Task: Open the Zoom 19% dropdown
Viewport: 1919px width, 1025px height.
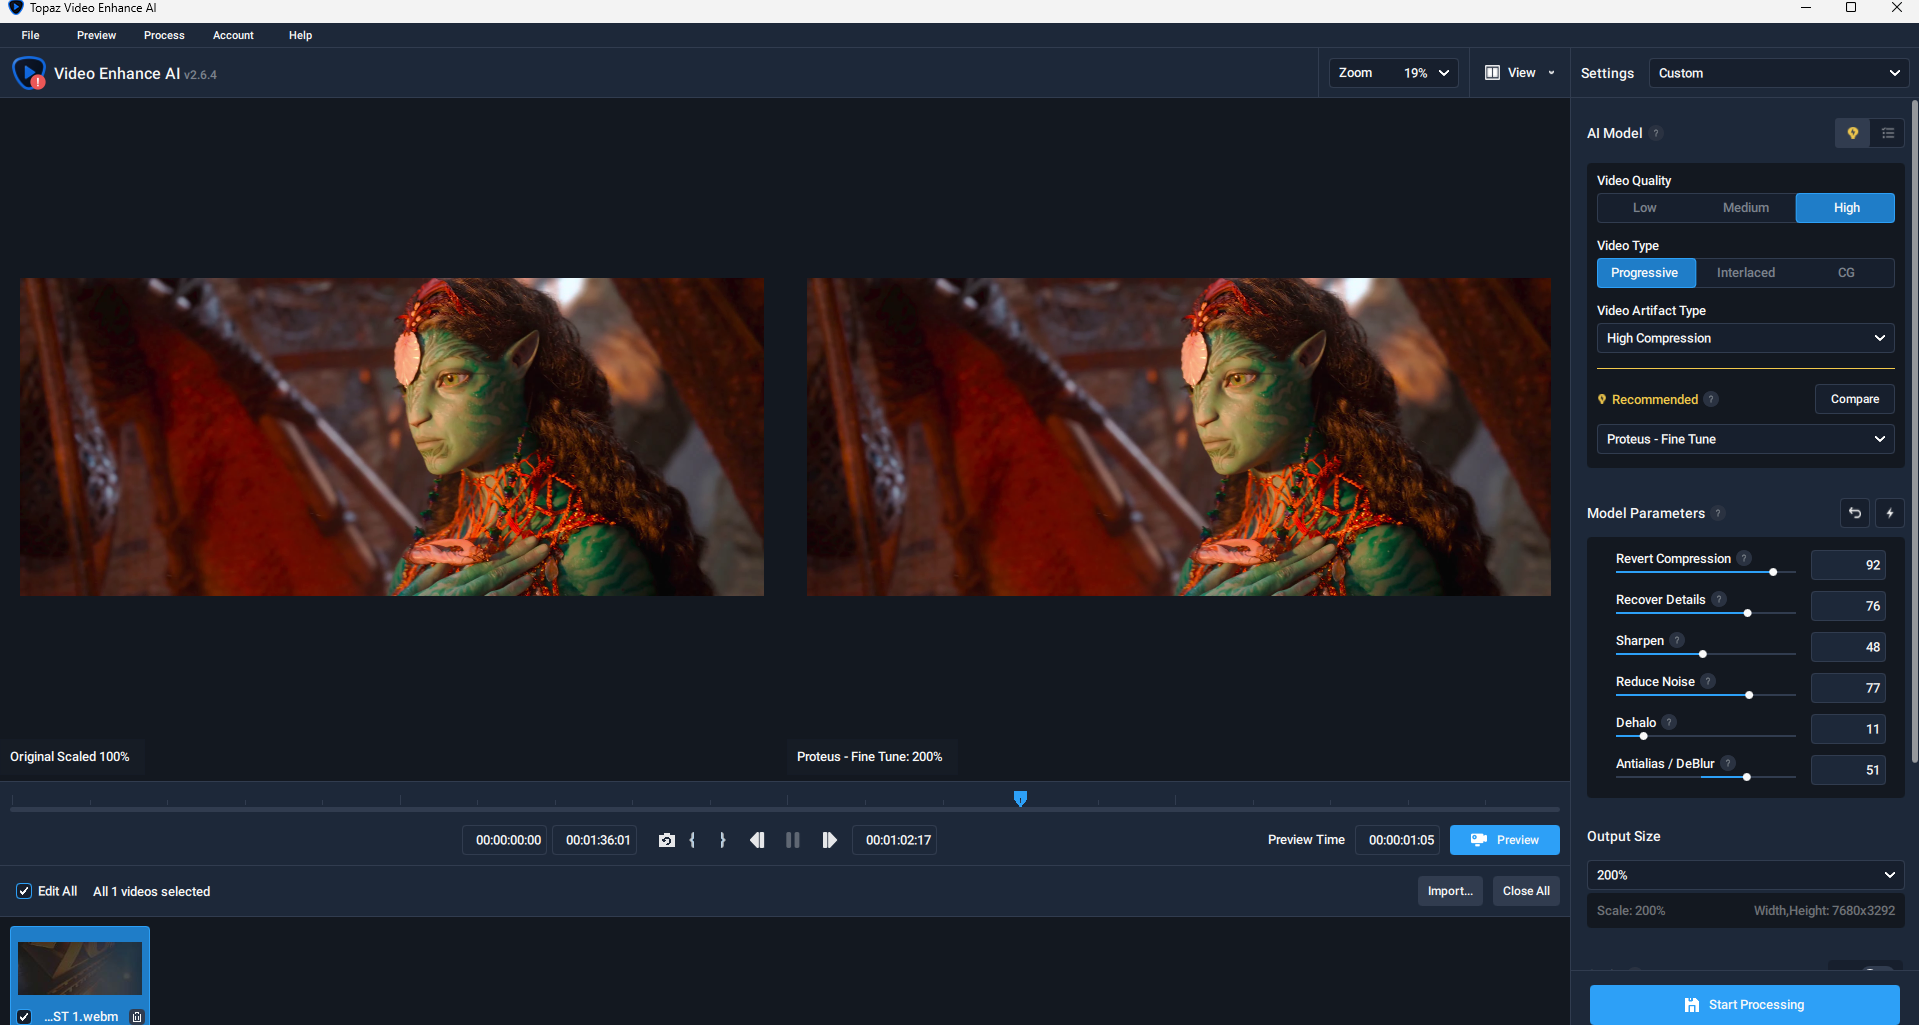Action: coord(1394,73)
